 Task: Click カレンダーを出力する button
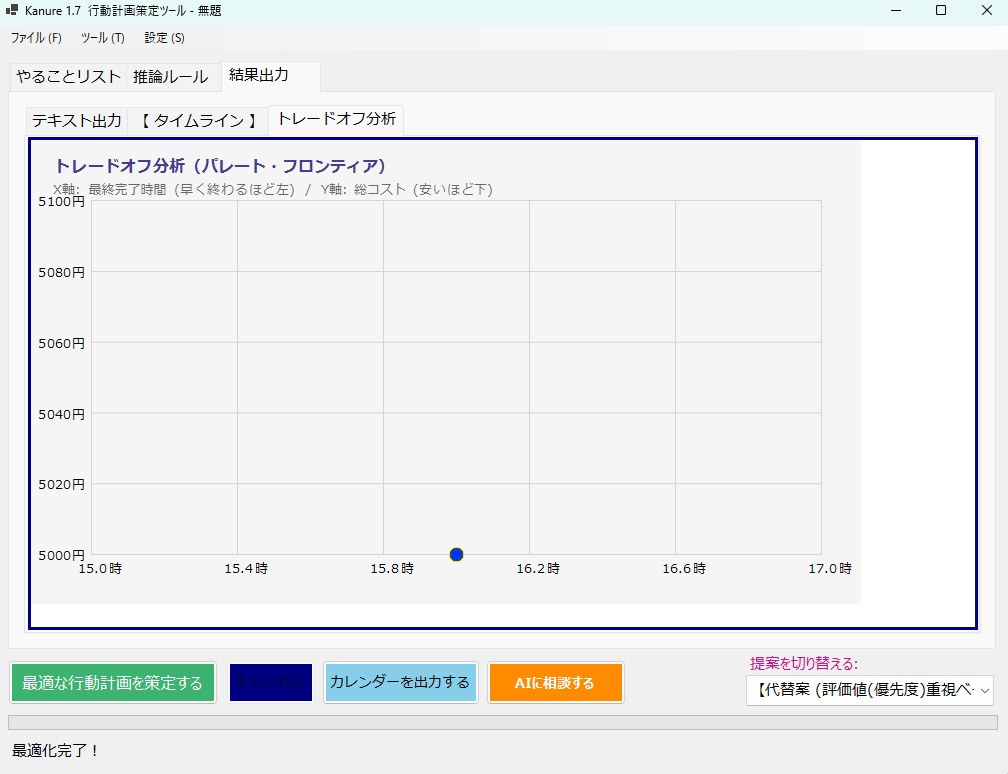point(400,683)
